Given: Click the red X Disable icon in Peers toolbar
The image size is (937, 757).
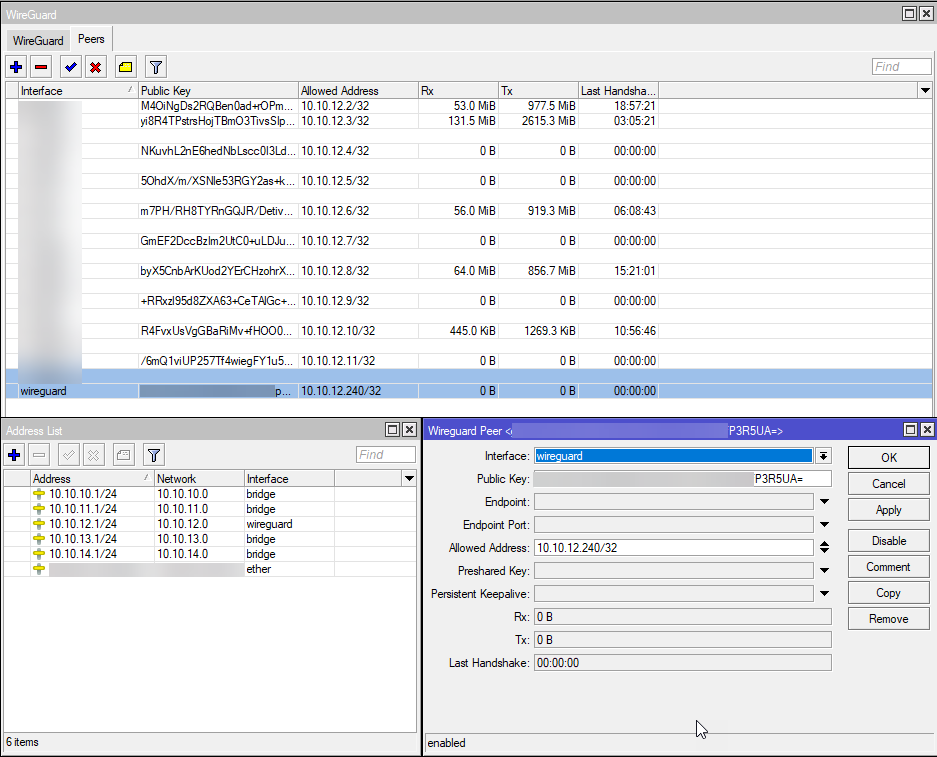Looking at the screenshot, I should tap(95, 67).
